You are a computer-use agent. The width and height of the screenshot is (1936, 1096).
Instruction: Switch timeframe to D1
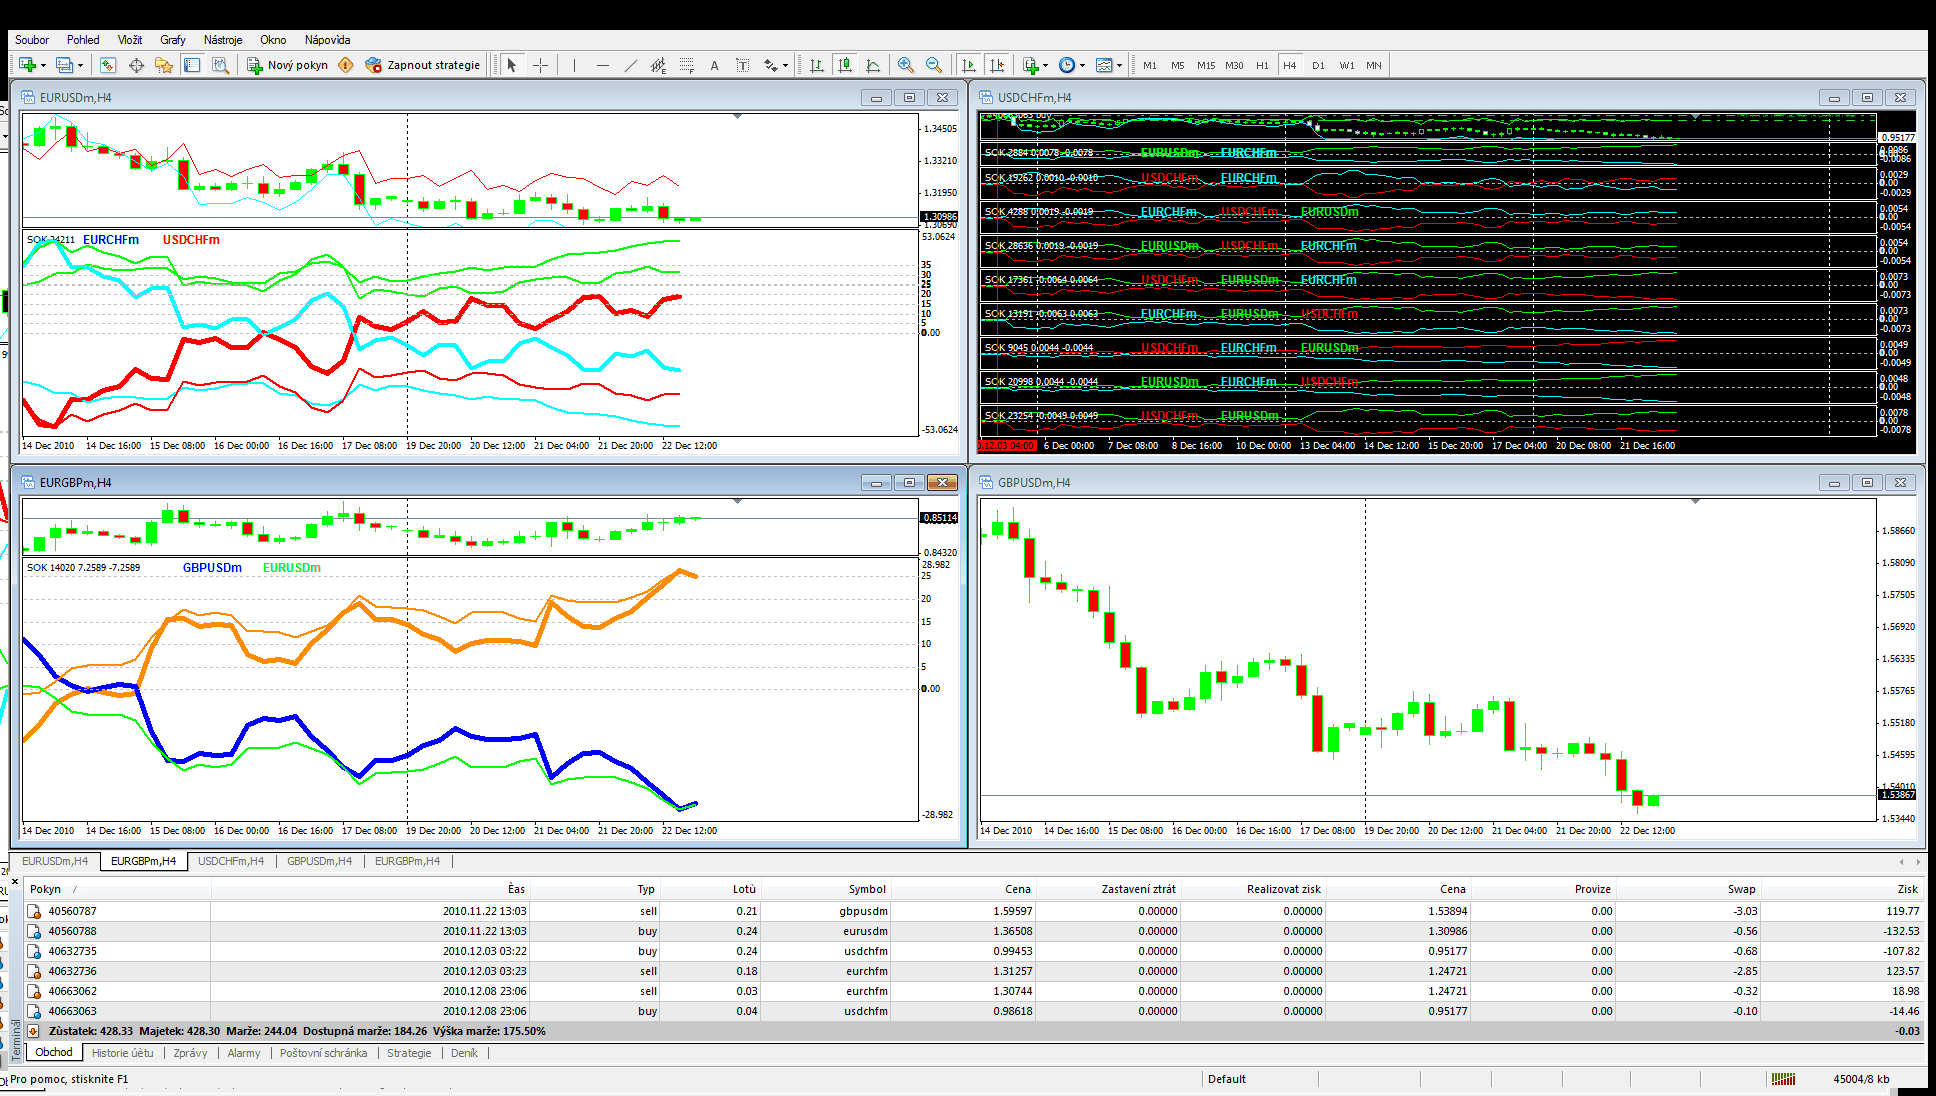tap(1318, 65)
